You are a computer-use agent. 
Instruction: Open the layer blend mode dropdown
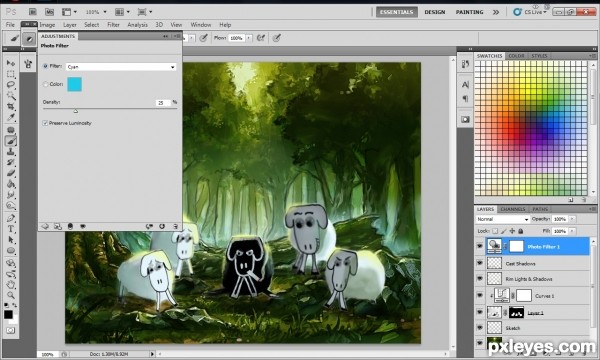click(x=502, y=219)
